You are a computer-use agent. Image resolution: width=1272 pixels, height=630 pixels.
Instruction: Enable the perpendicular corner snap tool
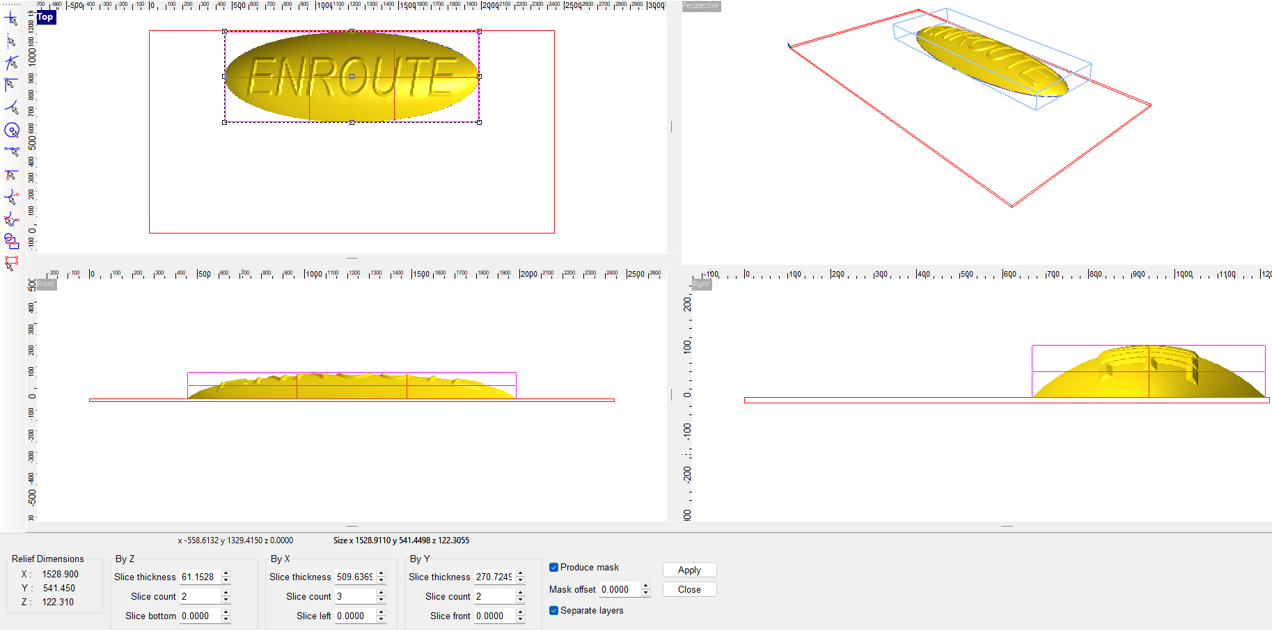12,85
